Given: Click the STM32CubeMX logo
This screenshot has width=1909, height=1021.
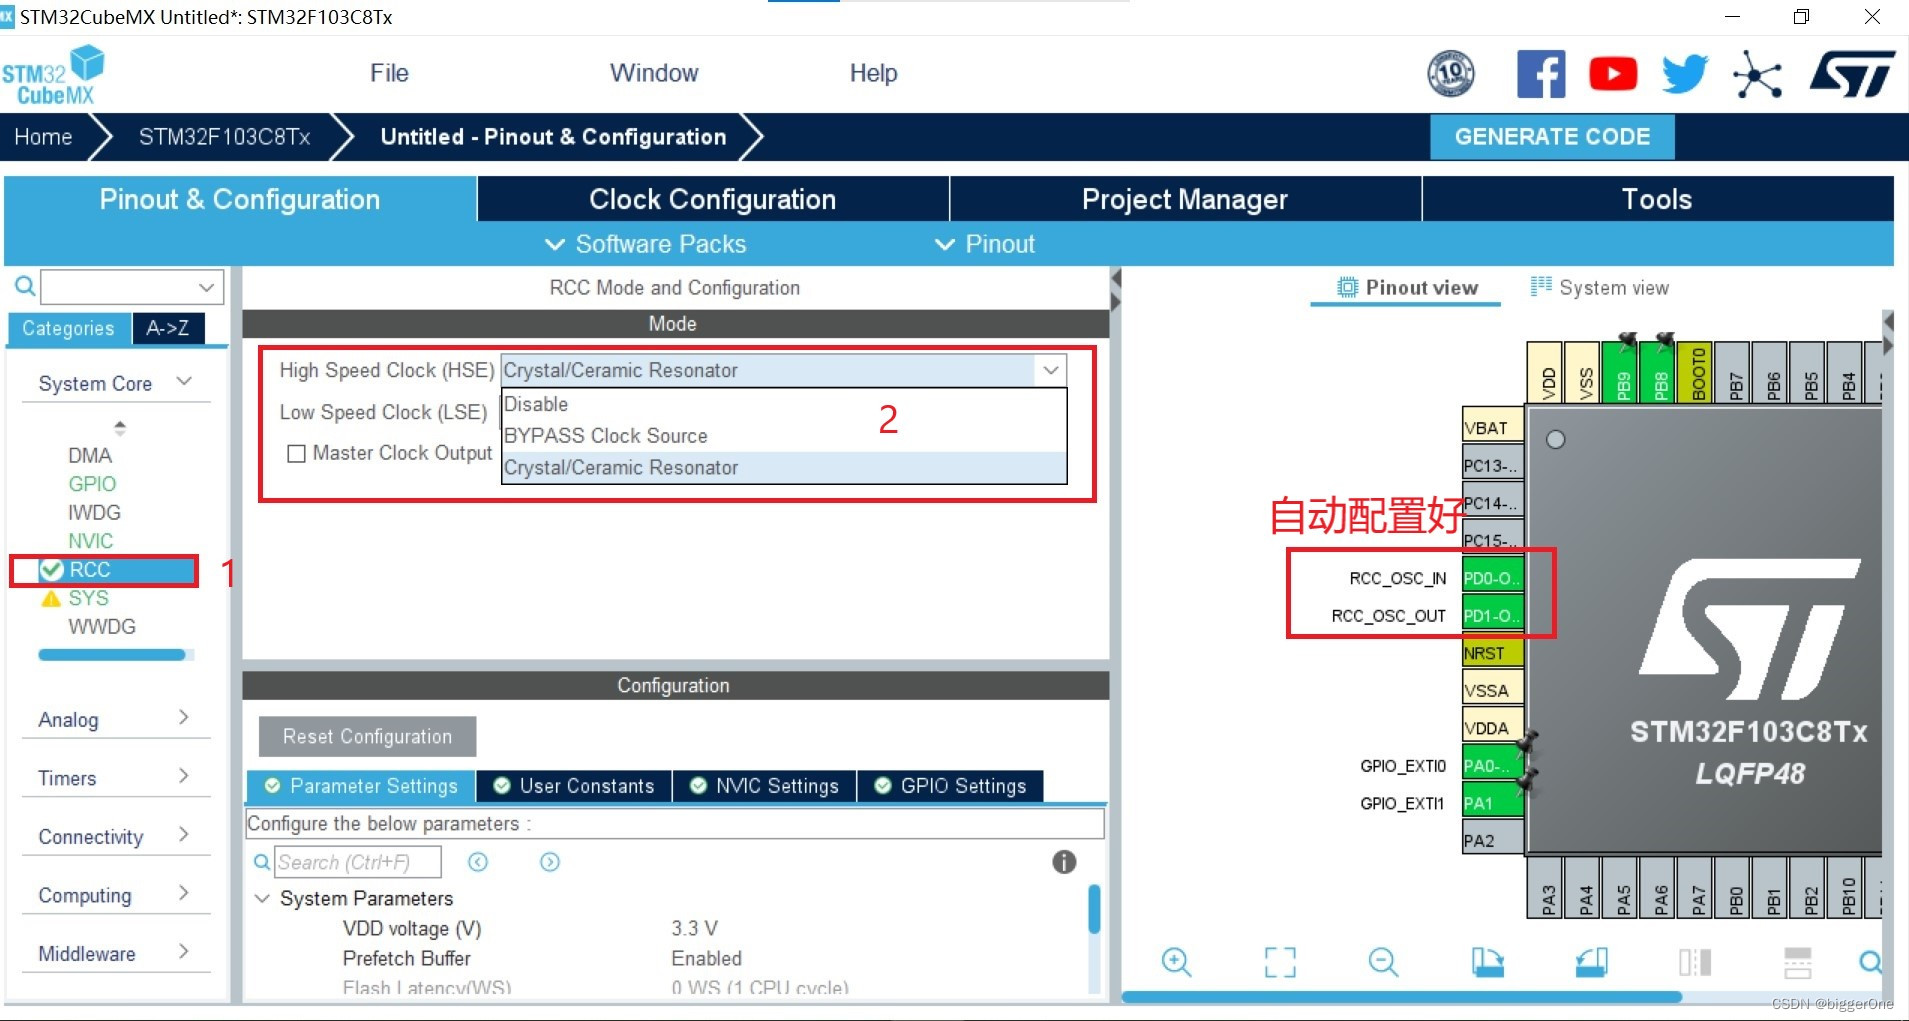Looking at the screenshot, I should [52, 75].
